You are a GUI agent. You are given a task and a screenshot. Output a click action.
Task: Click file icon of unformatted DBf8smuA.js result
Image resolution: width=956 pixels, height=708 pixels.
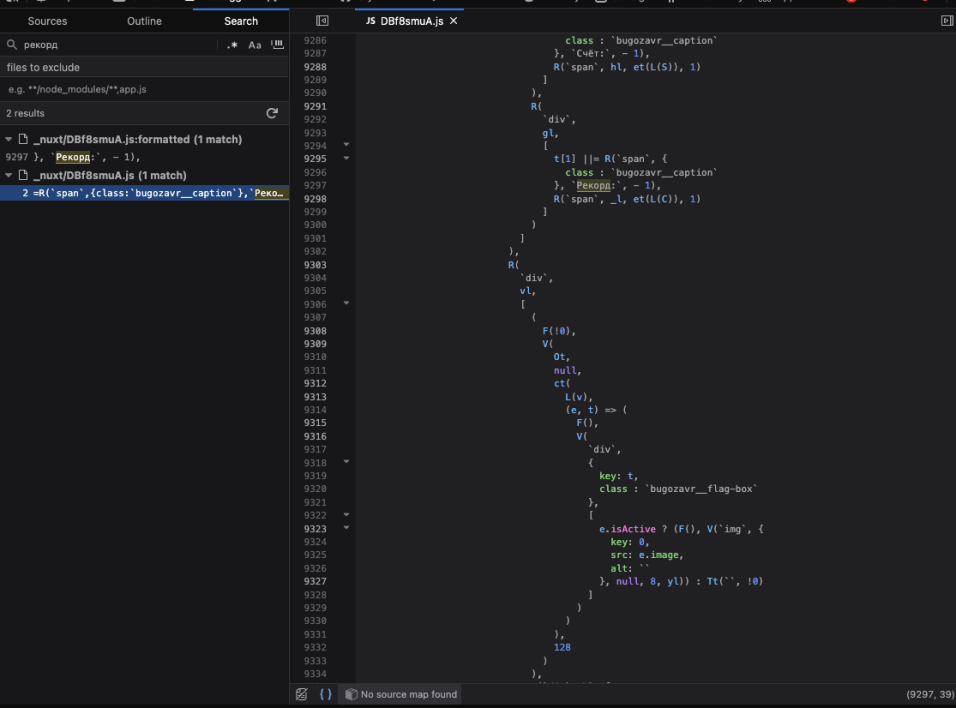coord(23,175)
